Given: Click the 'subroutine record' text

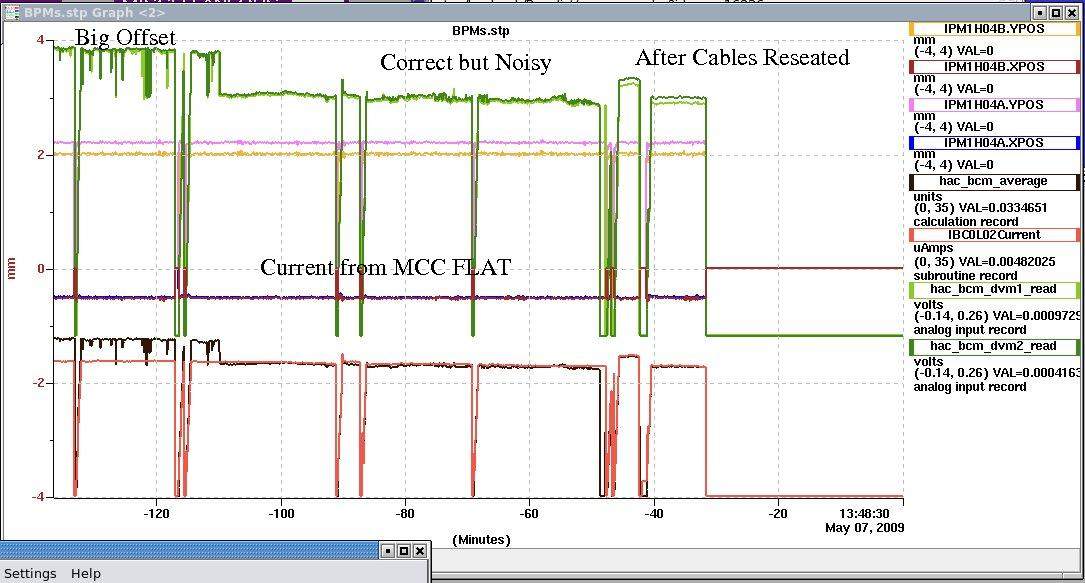Looking at the screenshot, I should pos(965,276).
